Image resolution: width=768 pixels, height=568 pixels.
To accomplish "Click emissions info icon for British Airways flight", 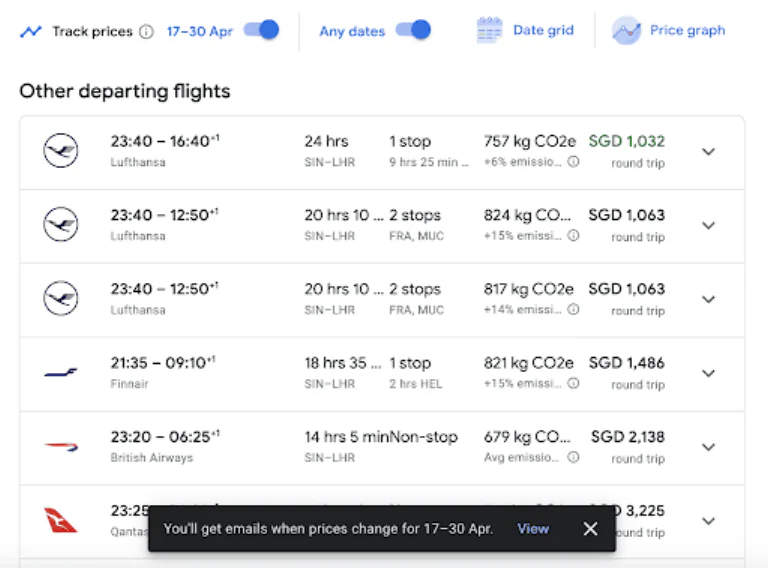I will [573, 458].
